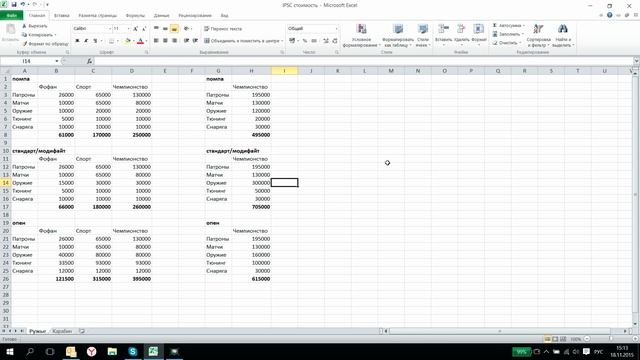
Task: Expand the formula bar
Action: (x=636, y=61)
